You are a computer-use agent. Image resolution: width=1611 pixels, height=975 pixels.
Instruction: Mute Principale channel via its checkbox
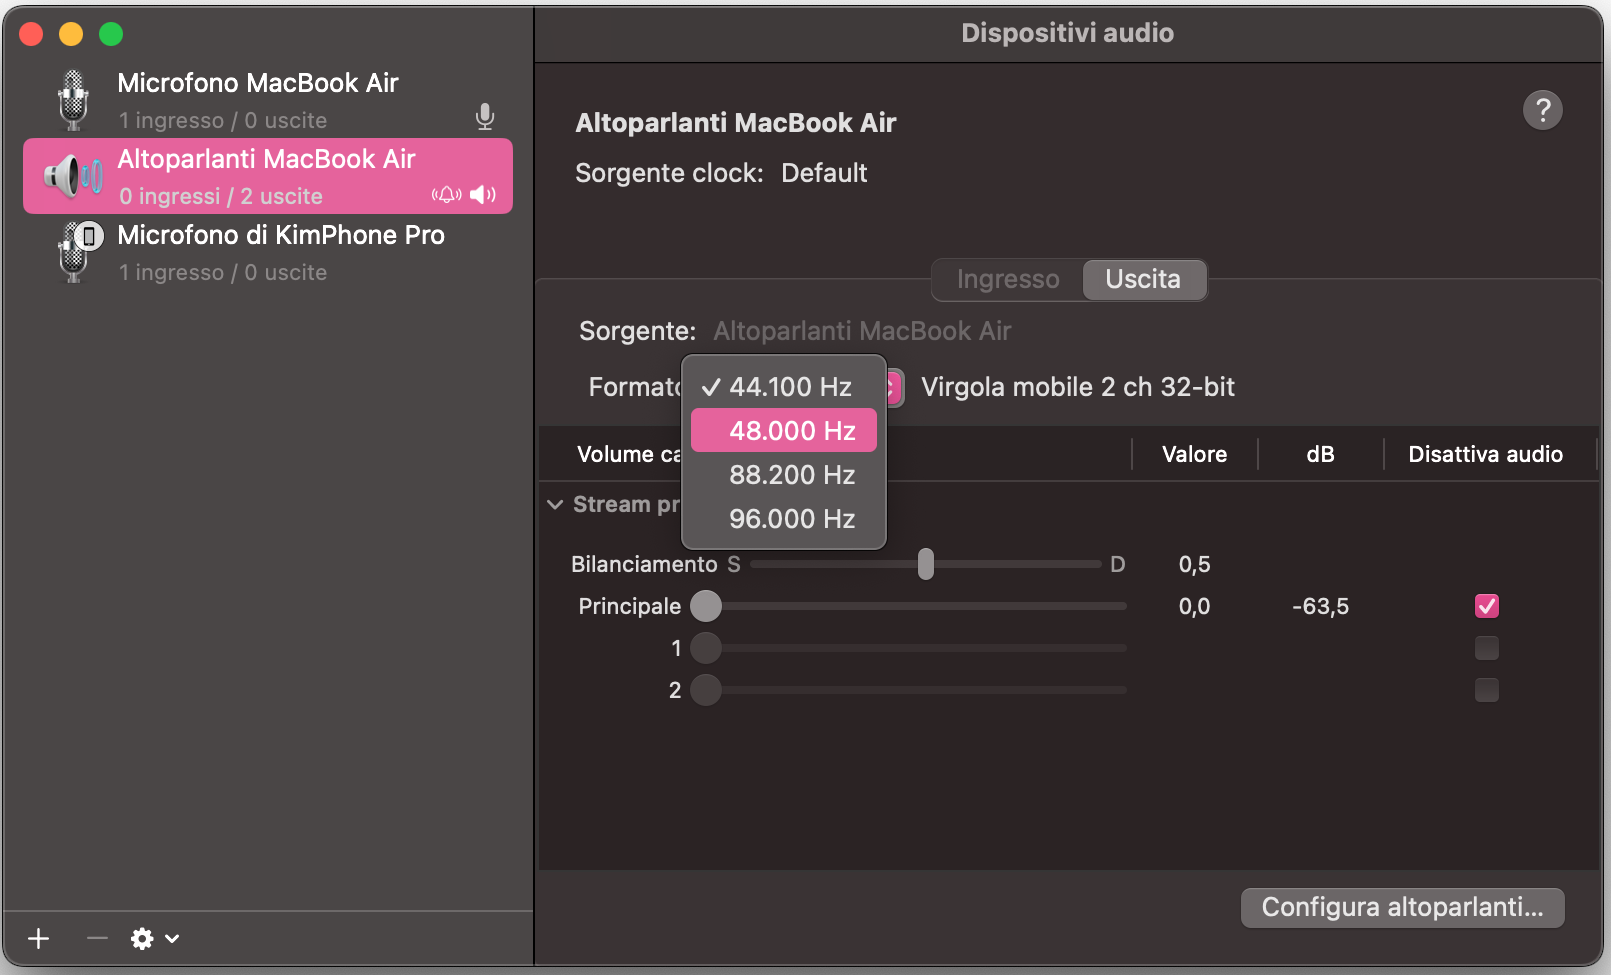(1486, 605)
